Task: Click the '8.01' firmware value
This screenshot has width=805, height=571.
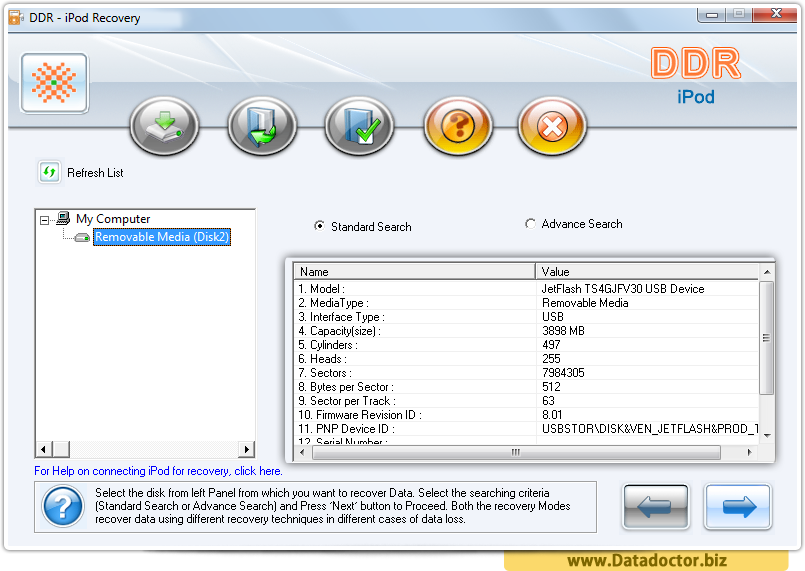Action: (x=552, y=414)
